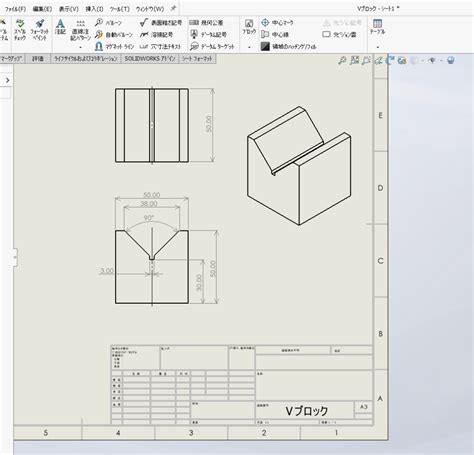Open the Hide/Show Items dropdown arrow
Image resolution: width=474 pixels, height=455 pixels.
click(441, 61)
